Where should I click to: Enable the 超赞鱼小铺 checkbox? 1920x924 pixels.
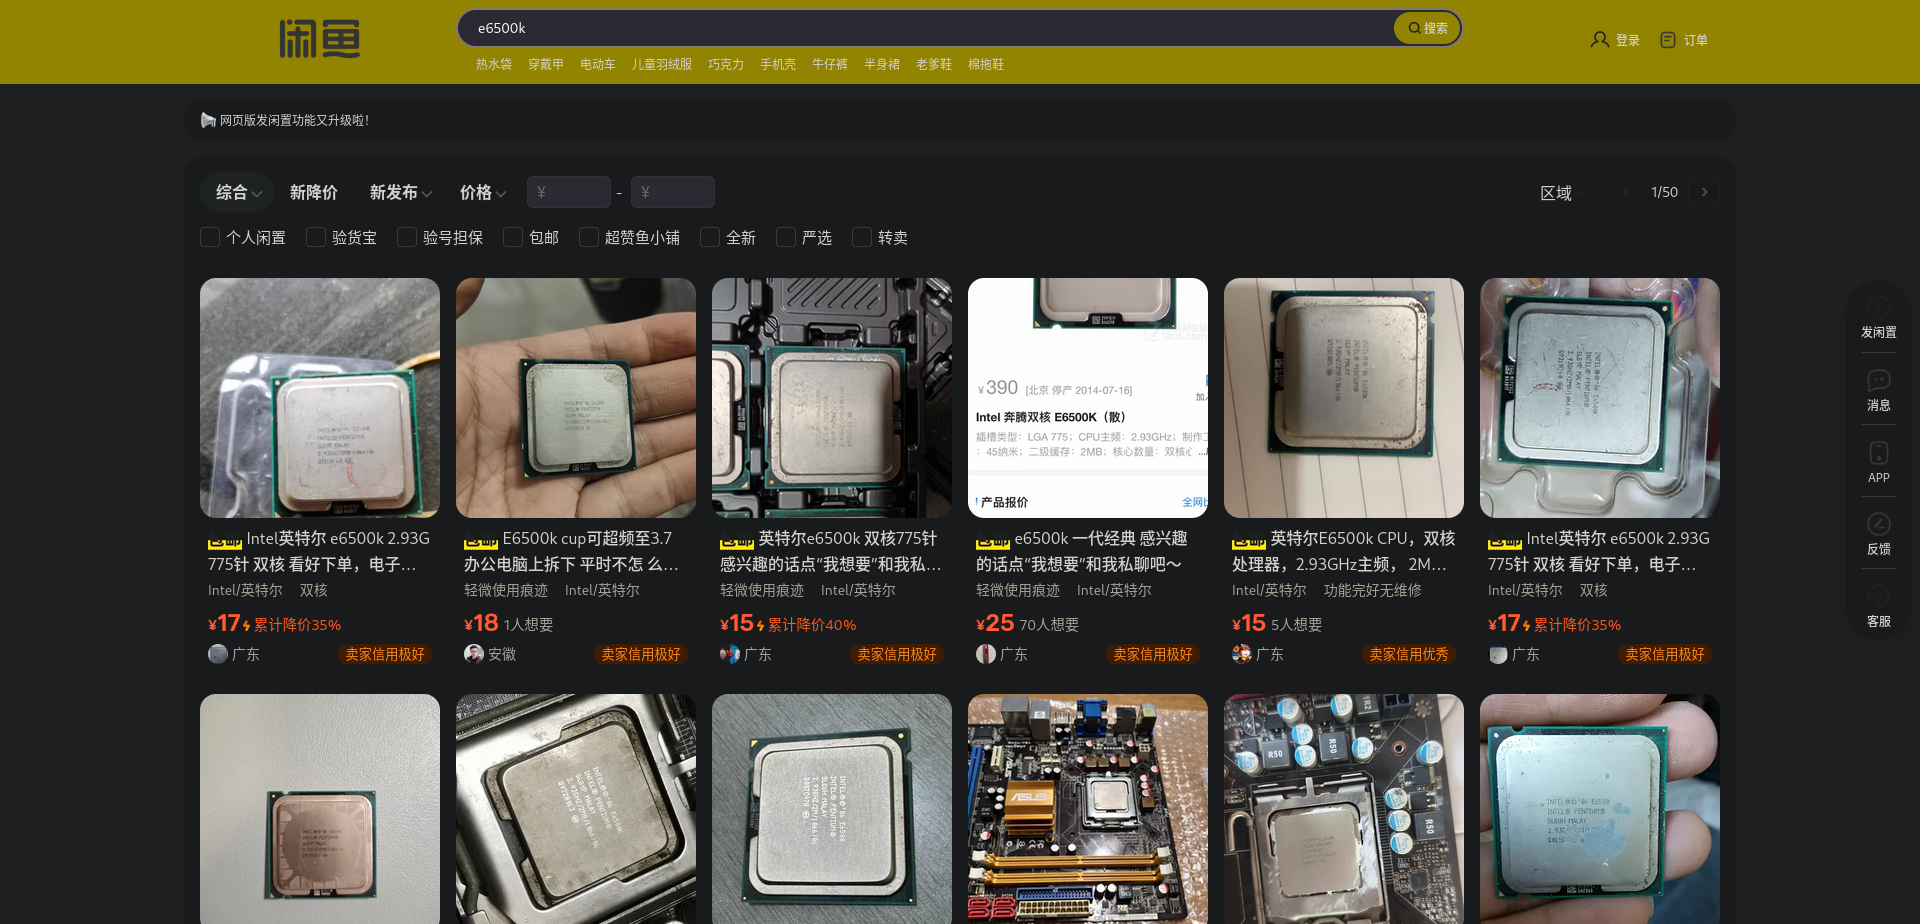tap(589, 237)
